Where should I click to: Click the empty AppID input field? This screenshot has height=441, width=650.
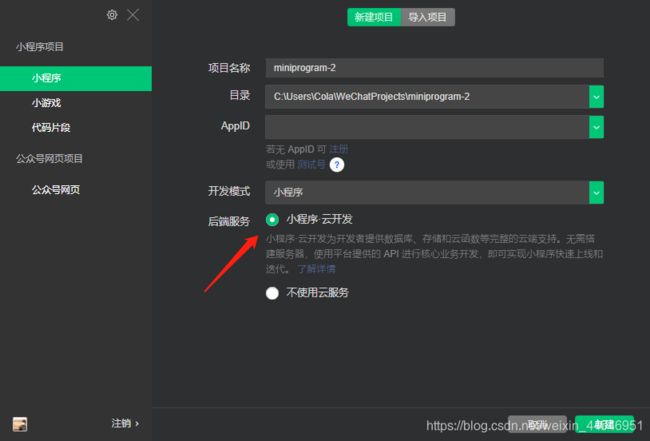click(427, 127)
